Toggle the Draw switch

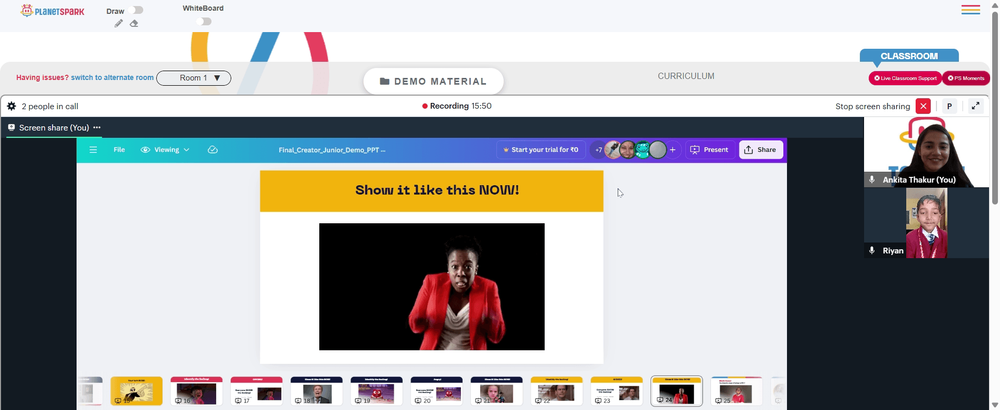pos(135,10)
